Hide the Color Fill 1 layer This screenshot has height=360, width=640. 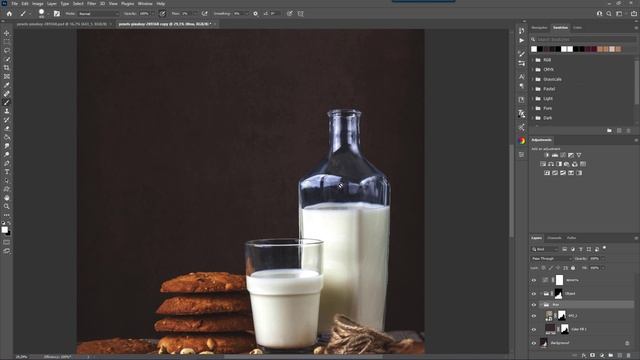pos(534,329)
